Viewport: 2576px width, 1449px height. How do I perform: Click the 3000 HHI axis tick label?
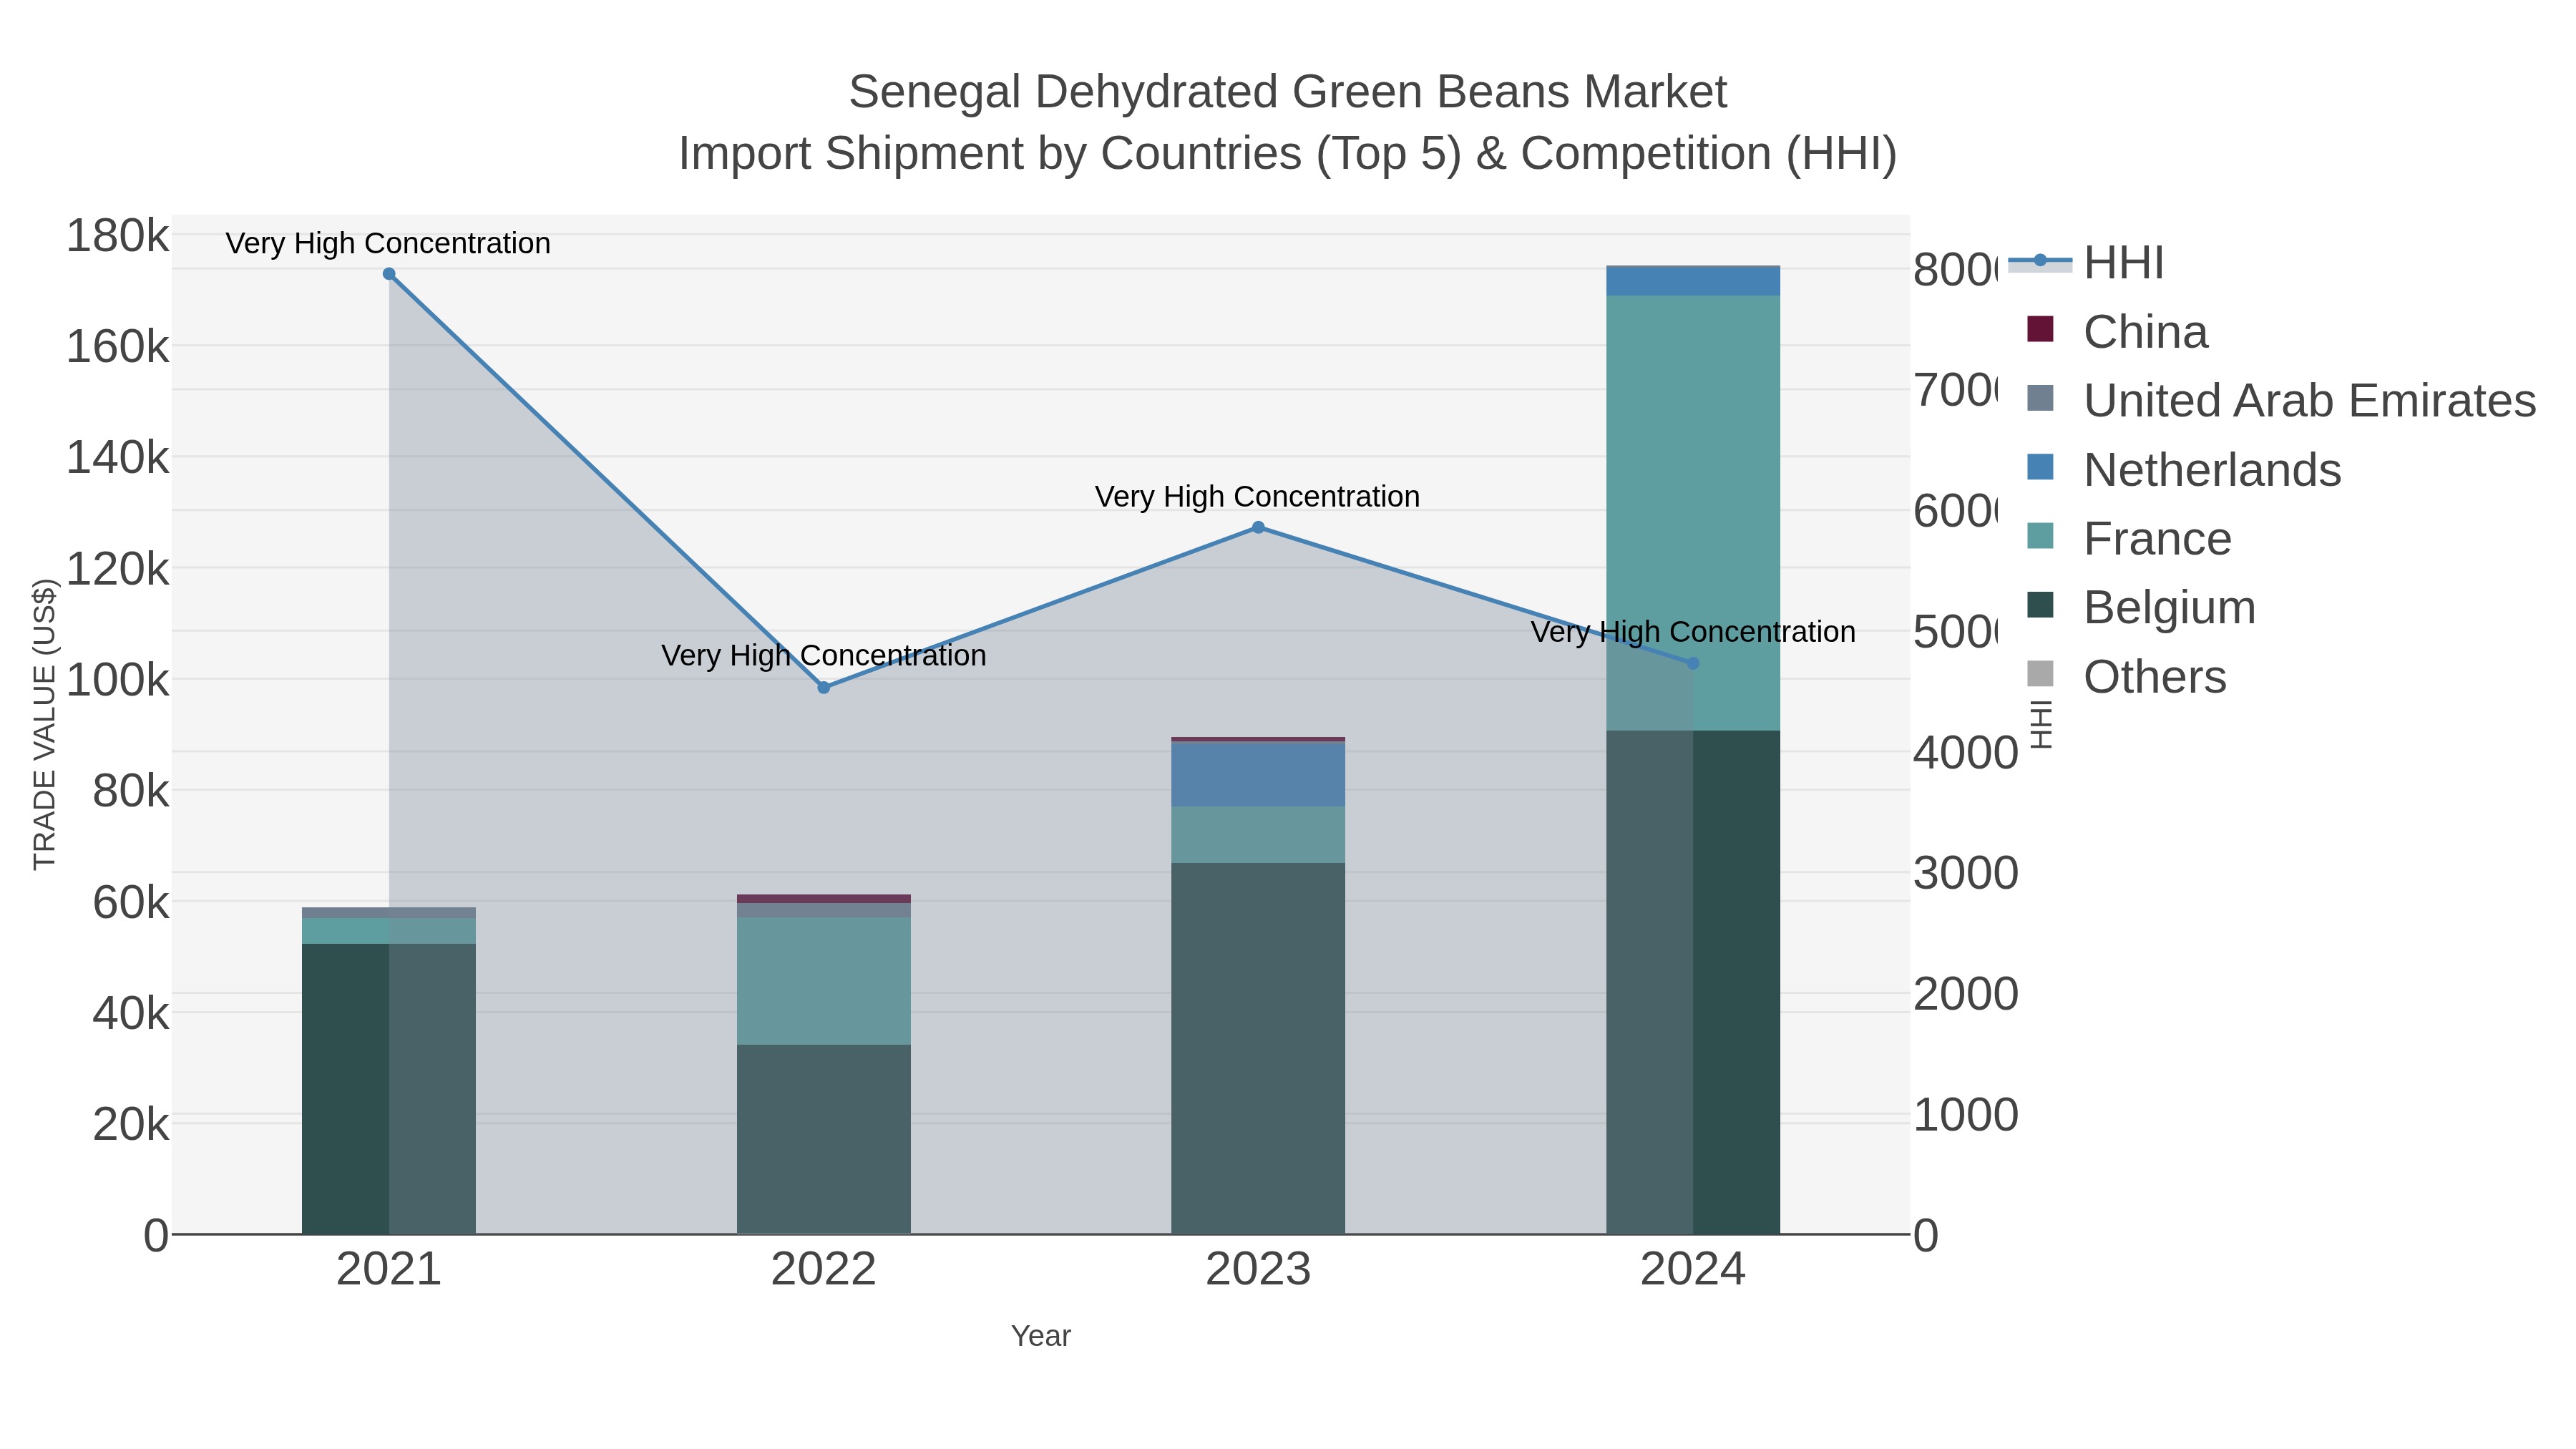click(1966, 874)
